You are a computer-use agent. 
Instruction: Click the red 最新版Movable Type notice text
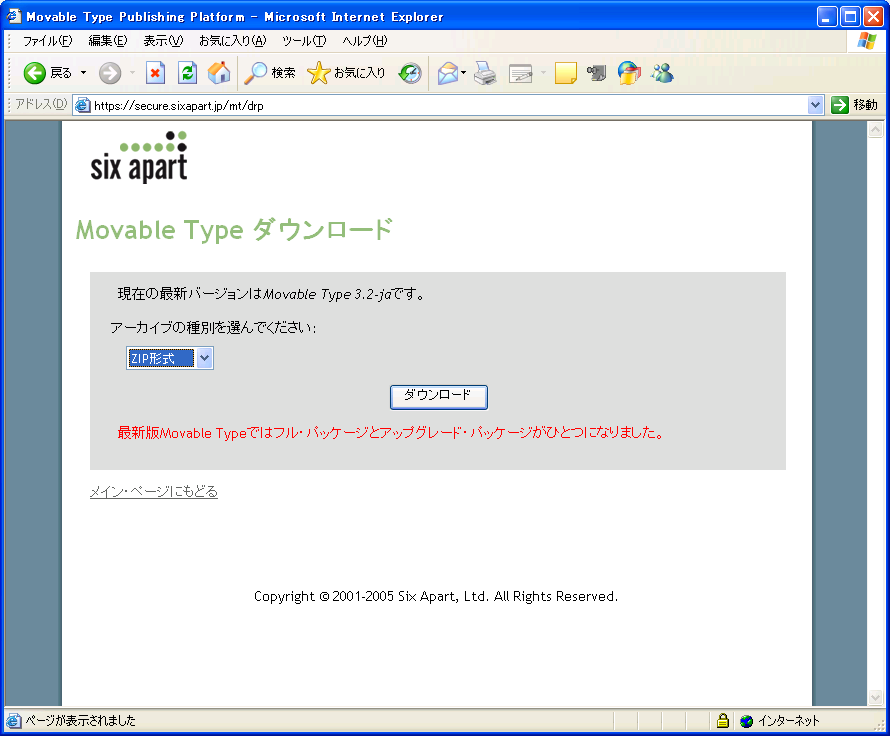tap(391, 433)
